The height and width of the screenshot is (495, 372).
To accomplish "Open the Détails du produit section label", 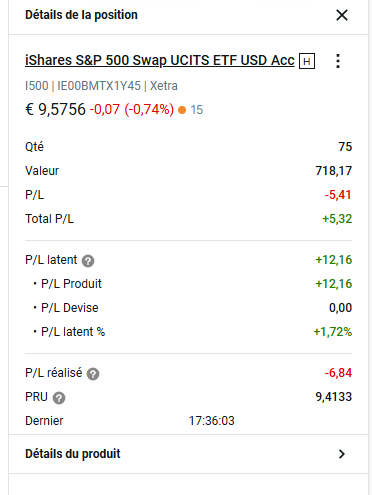I will coord(73,454).
